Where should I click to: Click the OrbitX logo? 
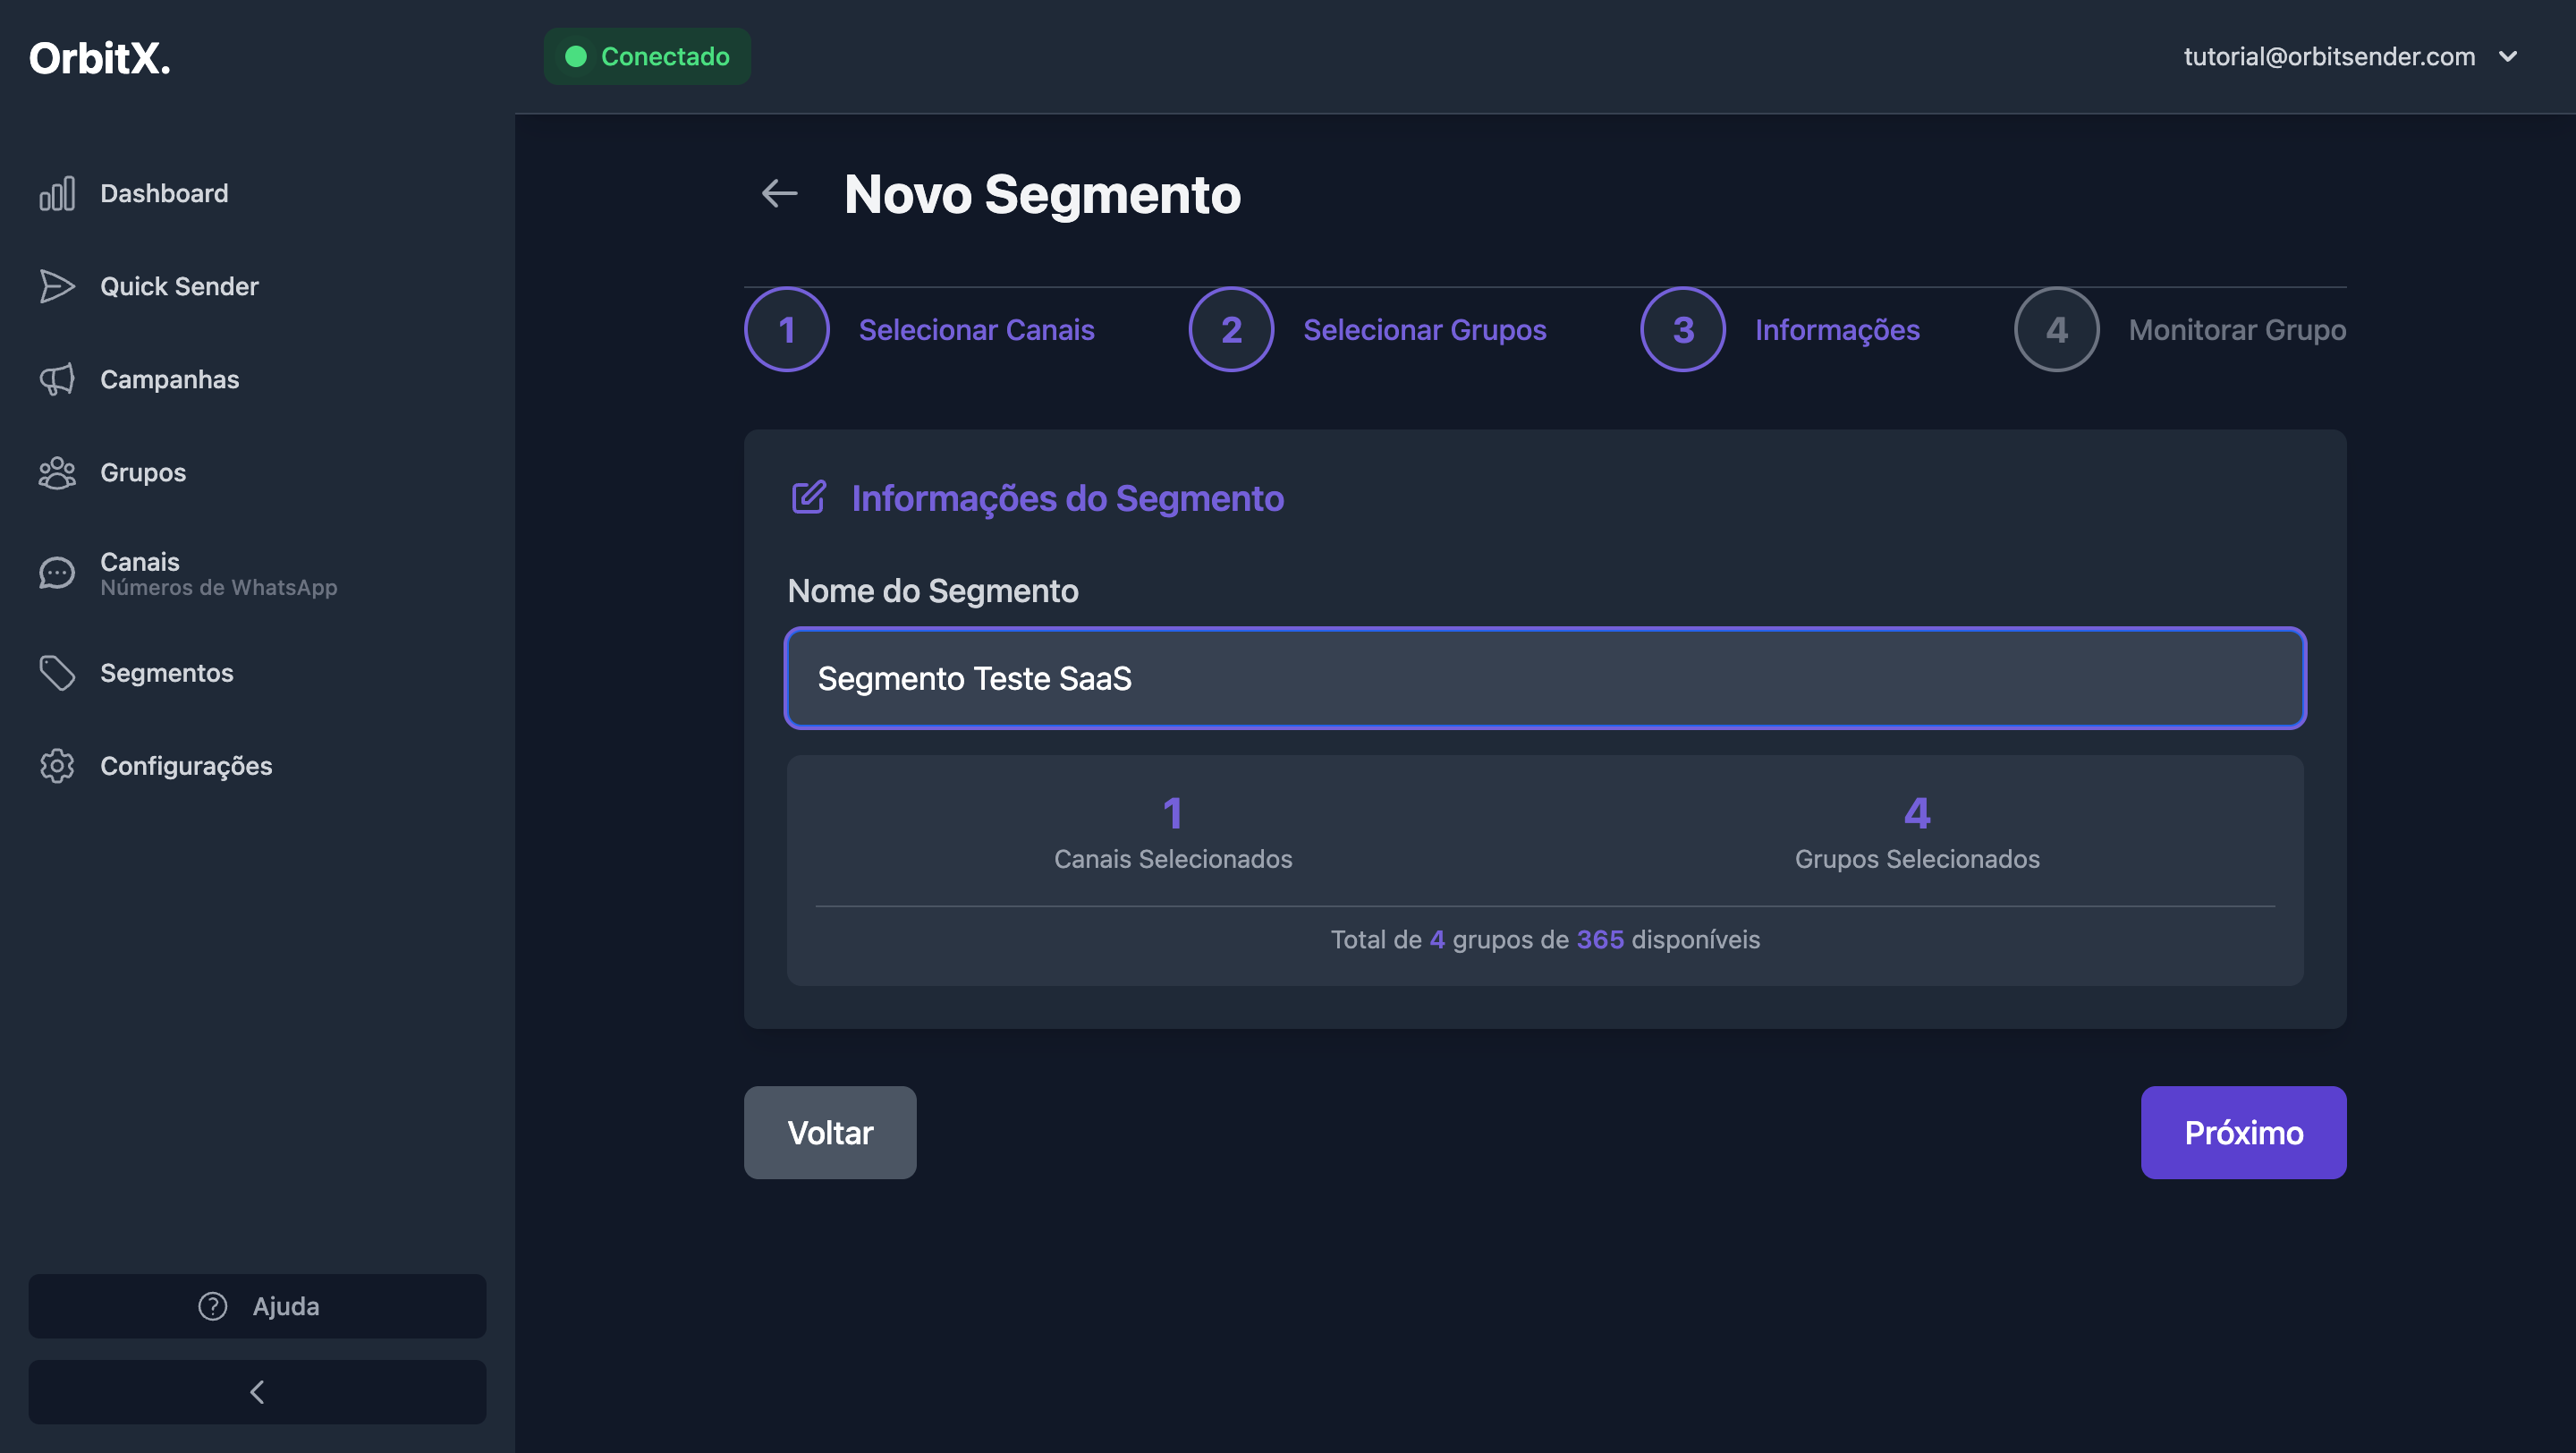click(99, 58)
